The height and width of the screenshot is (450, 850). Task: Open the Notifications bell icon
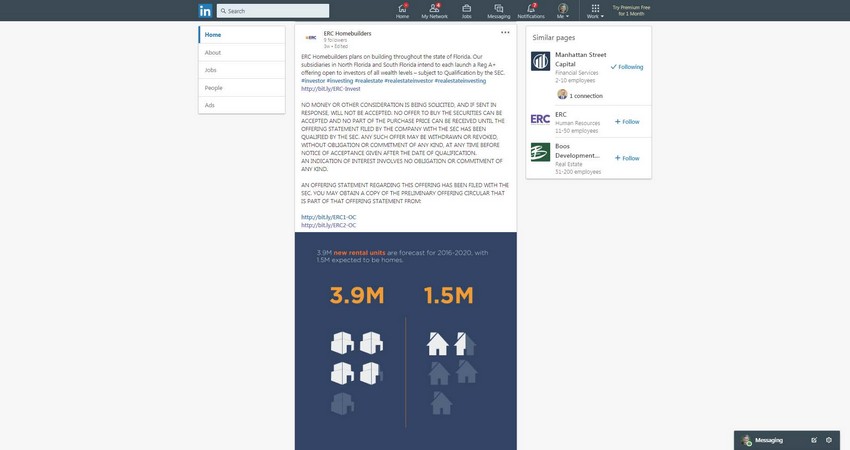coord(531,11)
